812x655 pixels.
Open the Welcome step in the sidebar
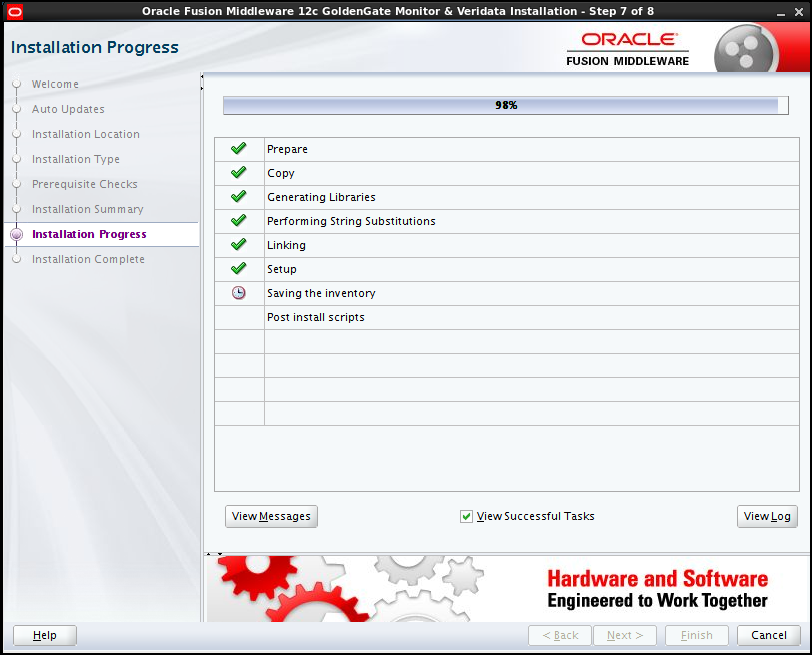(55, 84)
